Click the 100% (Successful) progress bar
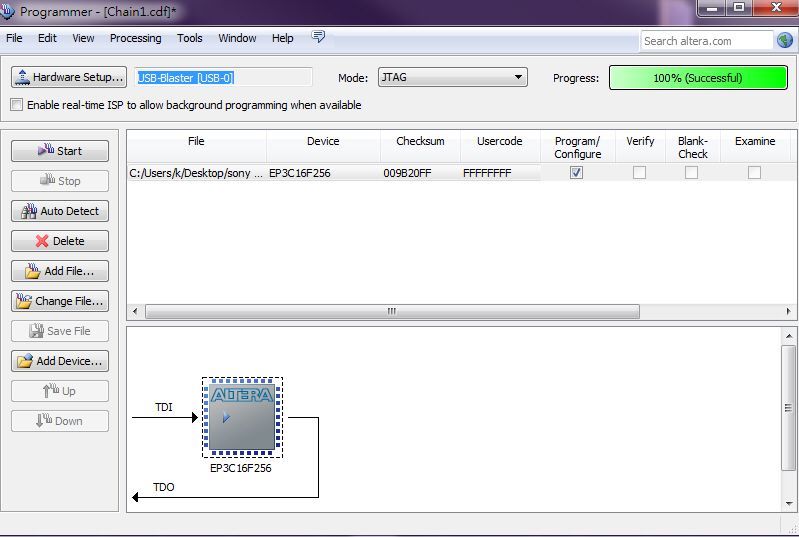Screen dimensions: 799x537 tap(698, 78)
